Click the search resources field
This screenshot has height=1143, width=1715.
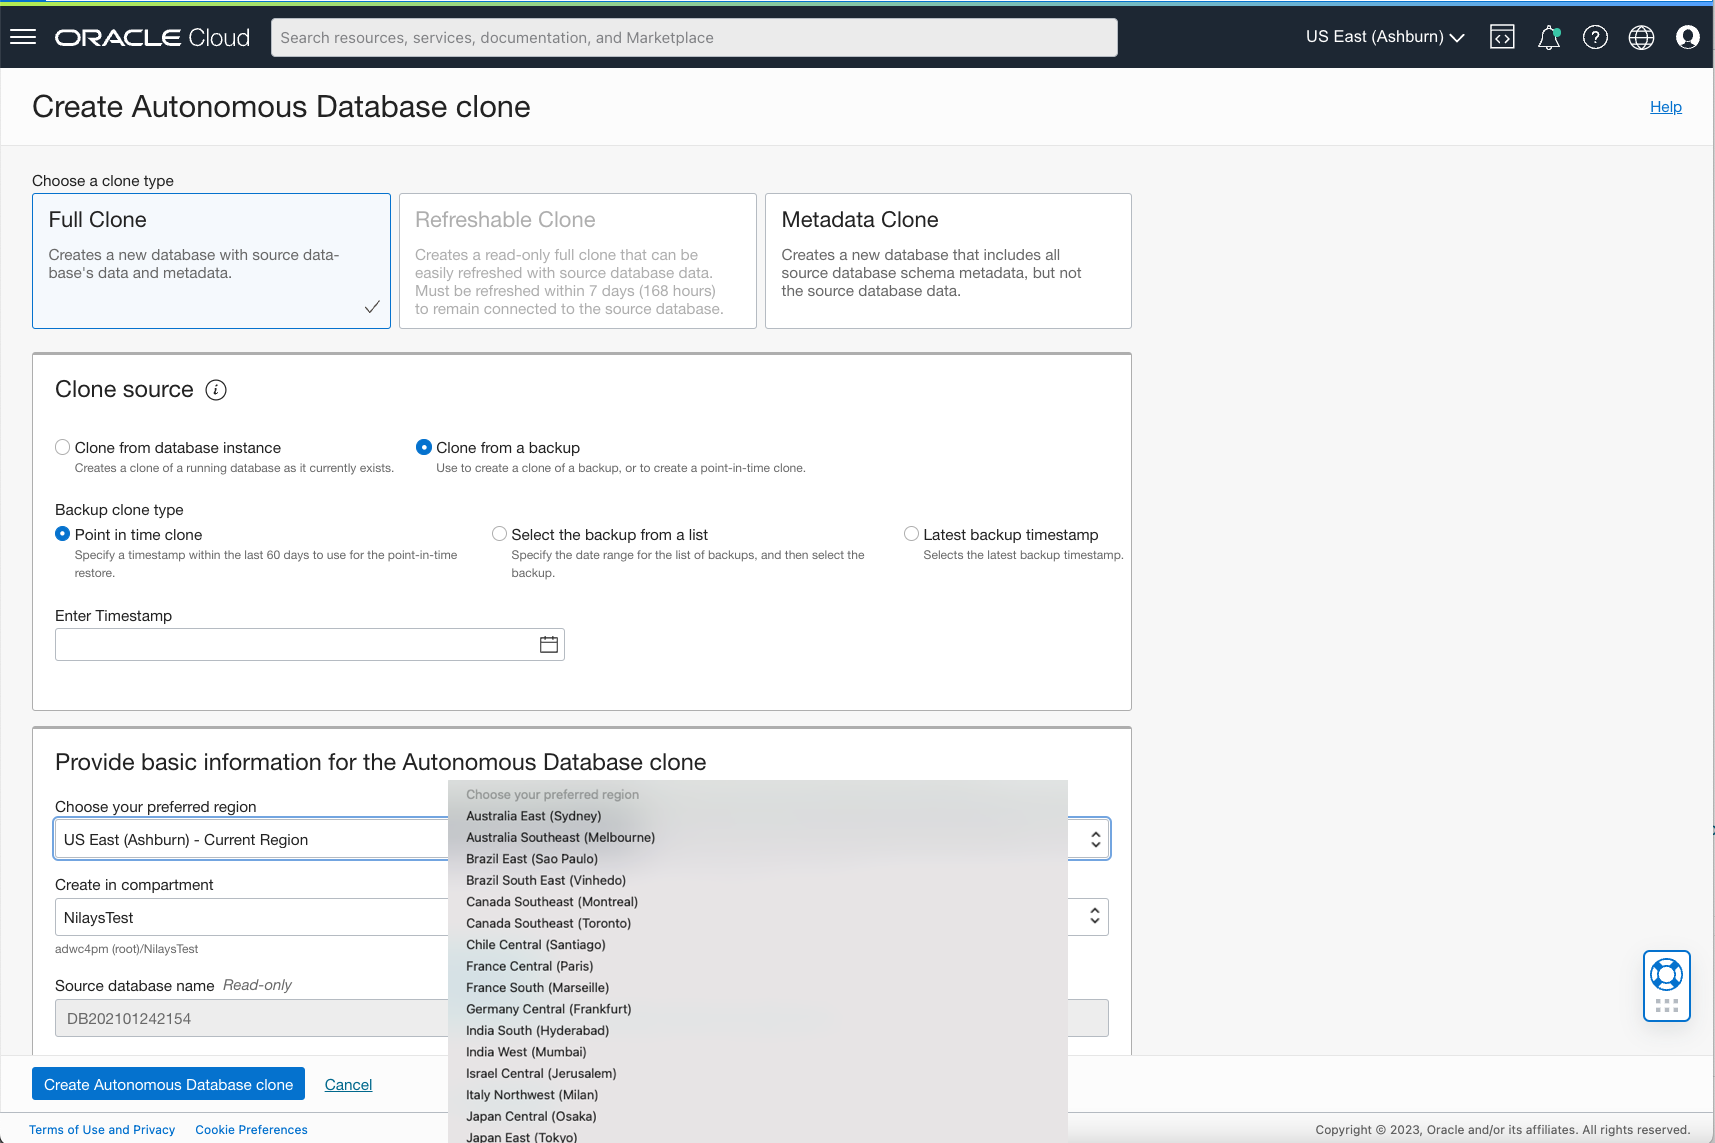[694, 37]
